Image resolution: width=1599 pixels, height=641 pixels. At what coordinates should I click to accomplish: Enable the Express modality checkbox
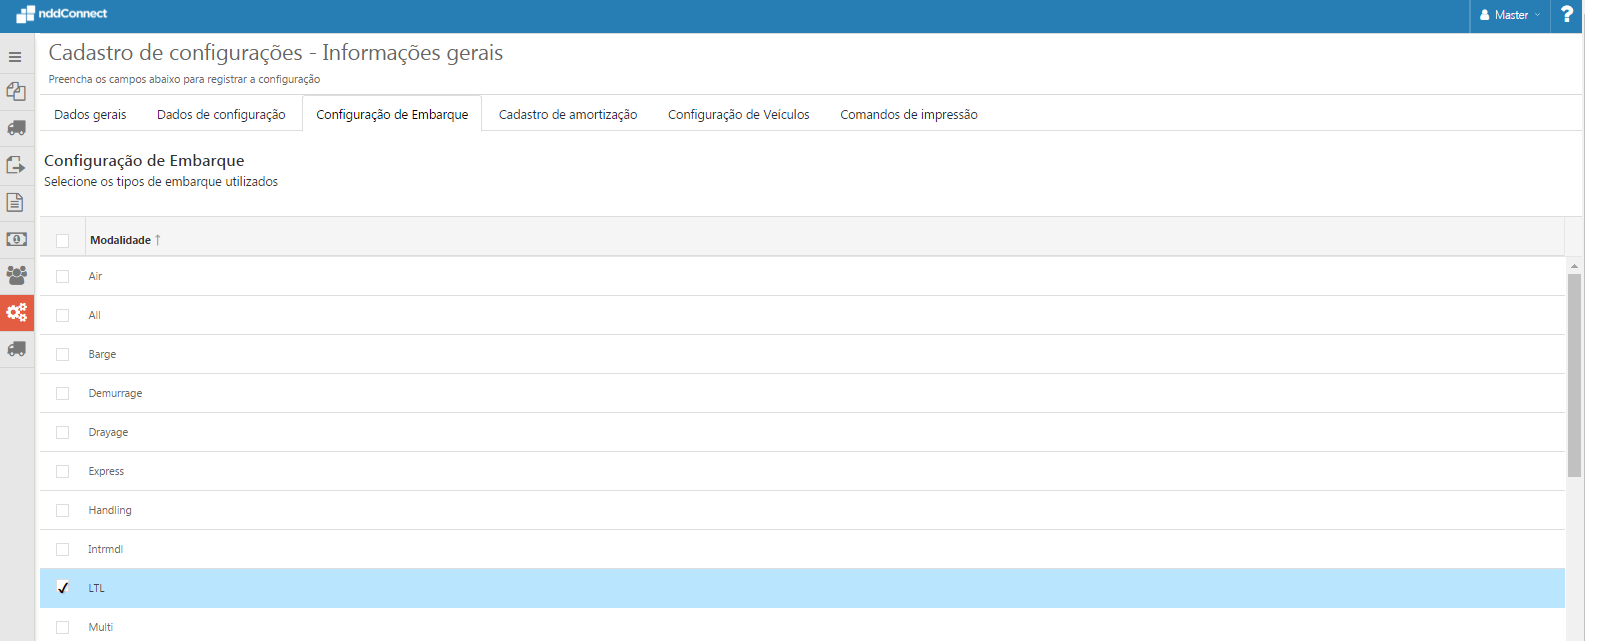(x=63, y=471)
